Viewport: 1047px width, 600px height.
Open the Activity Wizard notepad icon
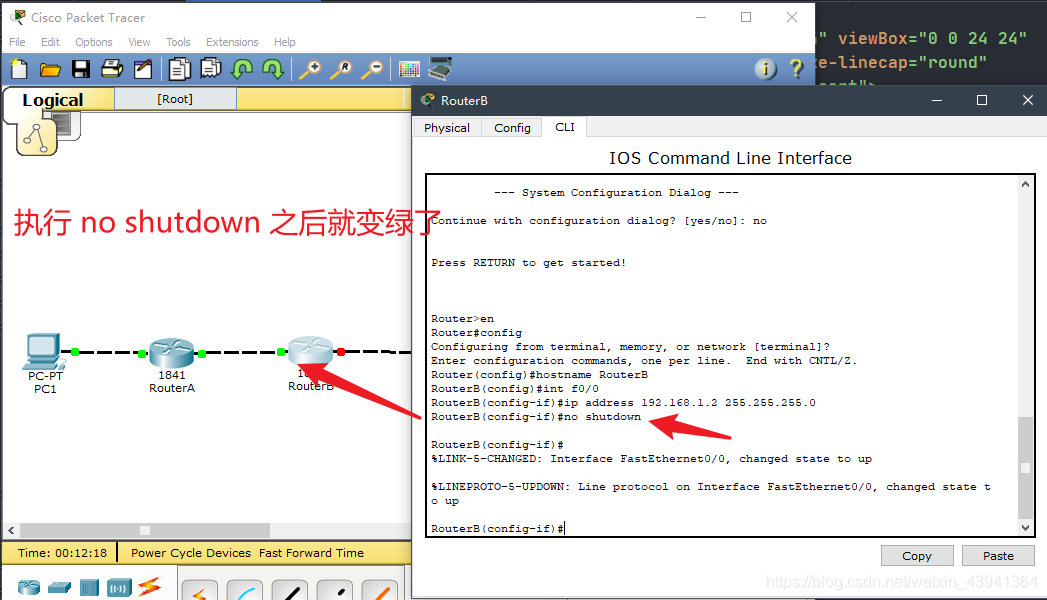pos(143,69)
